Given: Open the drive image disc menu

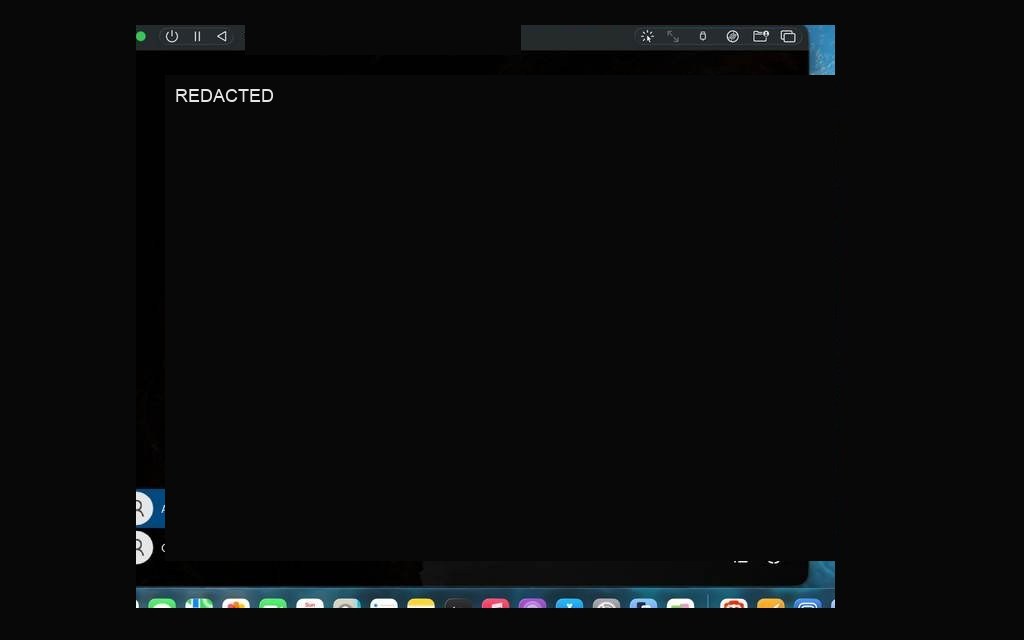Looking at the screenshot, I should [x=733, y=37].
